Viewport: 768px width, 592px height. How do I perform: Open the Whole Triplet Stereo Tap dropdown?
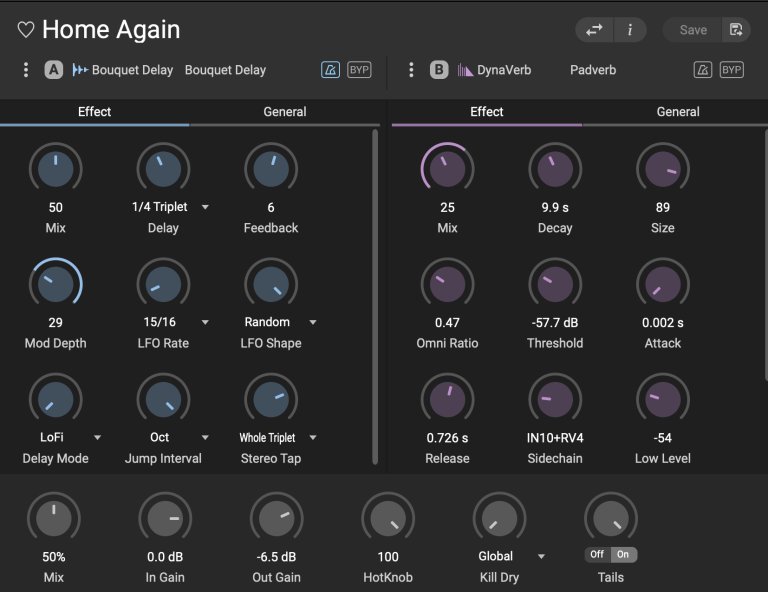pyautogui.click(x=313, y=437)
